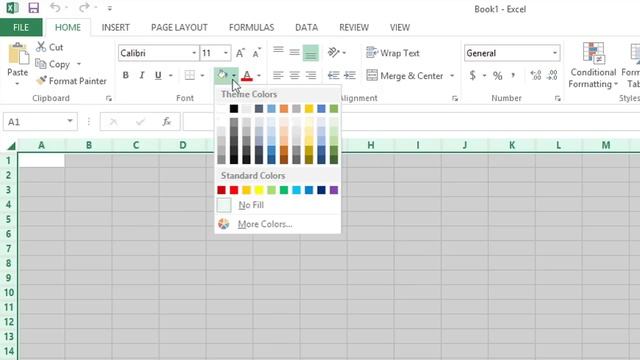The height and width of the screenshot is (360, 640).
Task: Click the Select All corner triangle
Action: 11,146
